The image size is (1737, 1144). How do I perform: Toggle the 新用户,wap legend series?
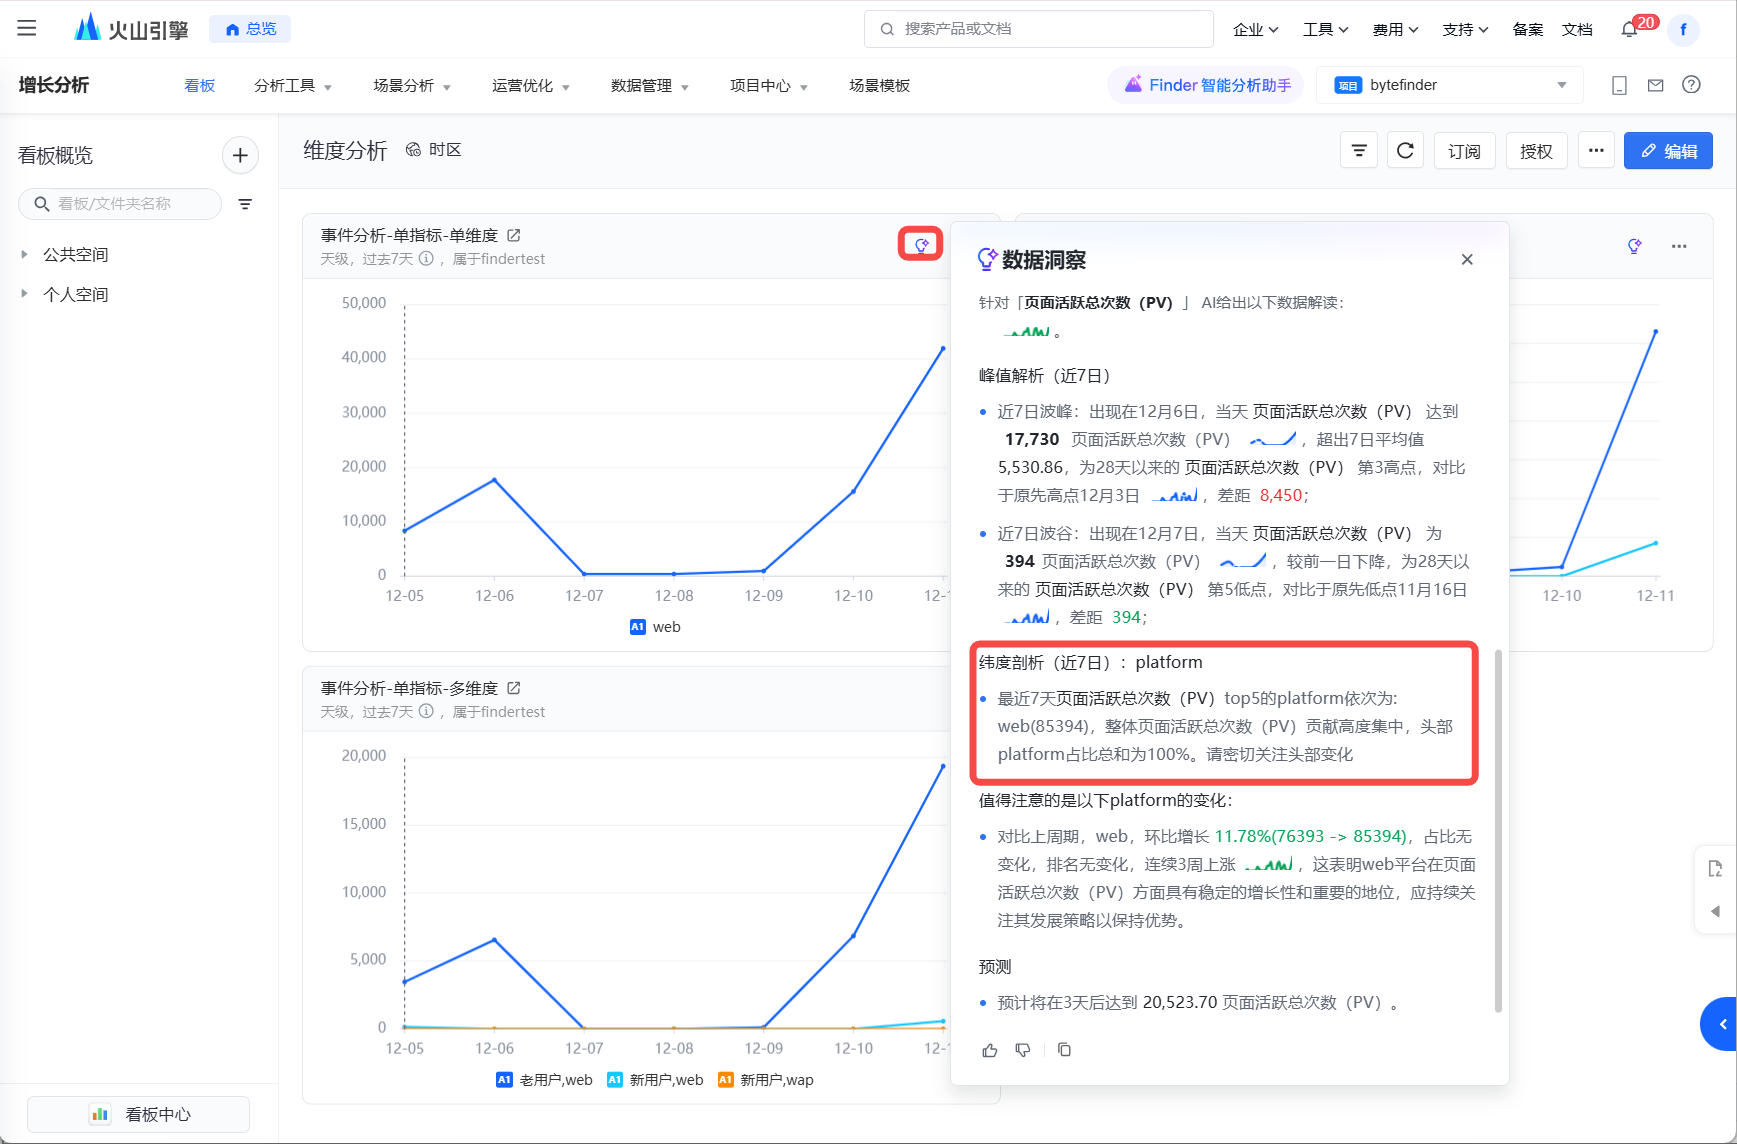[x=766, y=1080]
